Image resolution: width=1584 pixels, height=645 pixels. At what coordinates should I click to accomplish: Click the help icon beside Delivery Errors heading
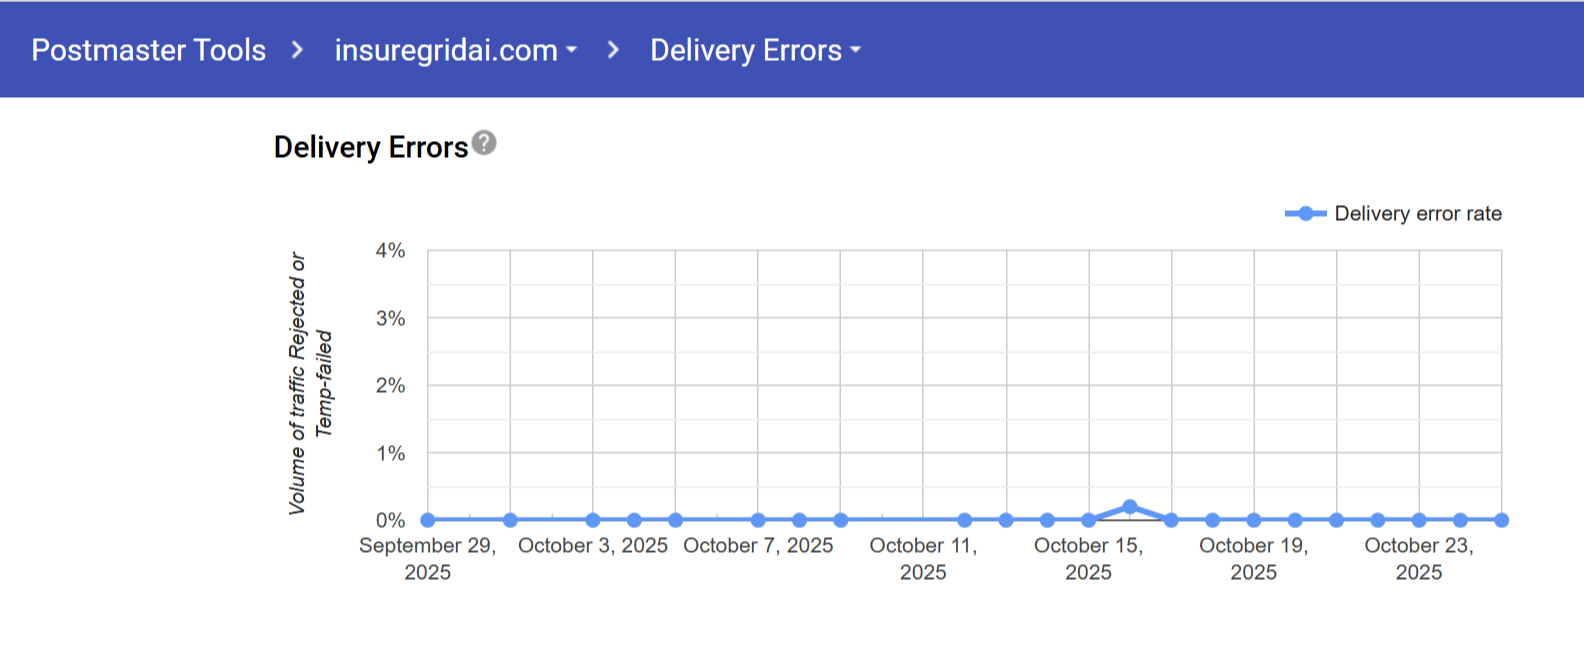484,143
